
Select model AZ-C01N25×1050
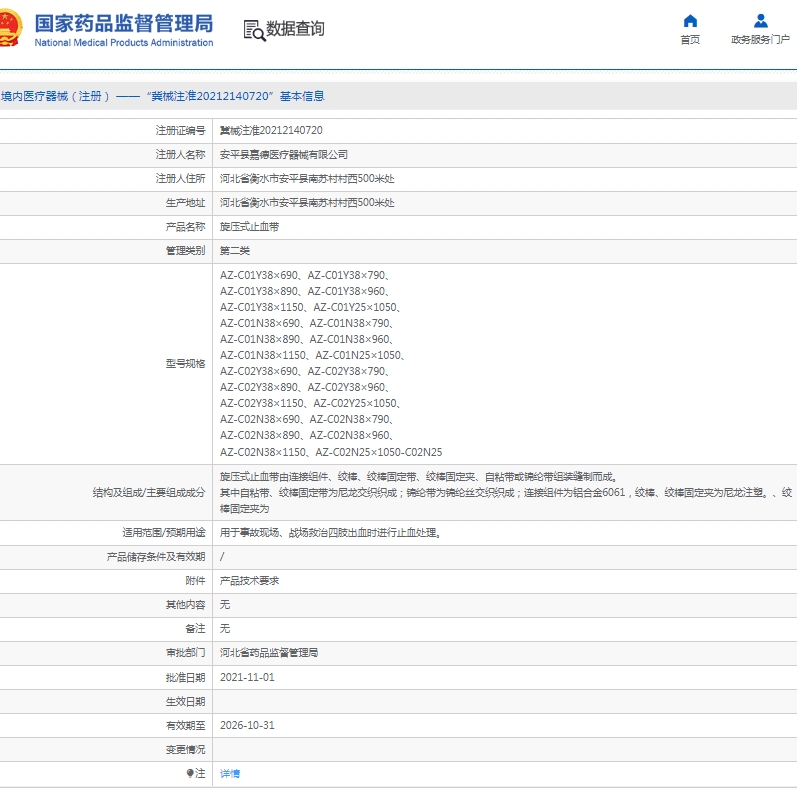point(358,355)
